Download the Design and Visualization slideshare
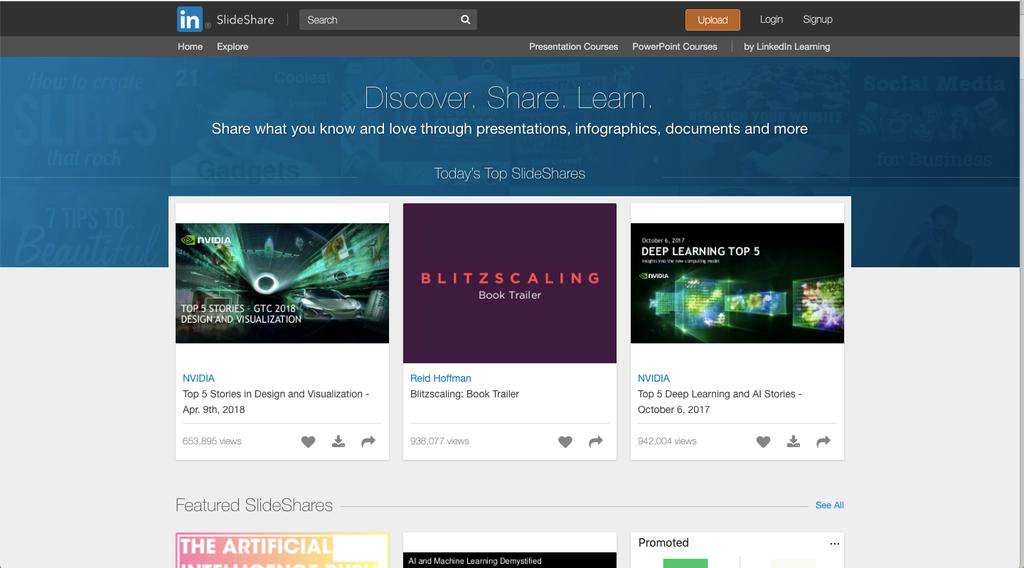 click(x=338, y=441)
